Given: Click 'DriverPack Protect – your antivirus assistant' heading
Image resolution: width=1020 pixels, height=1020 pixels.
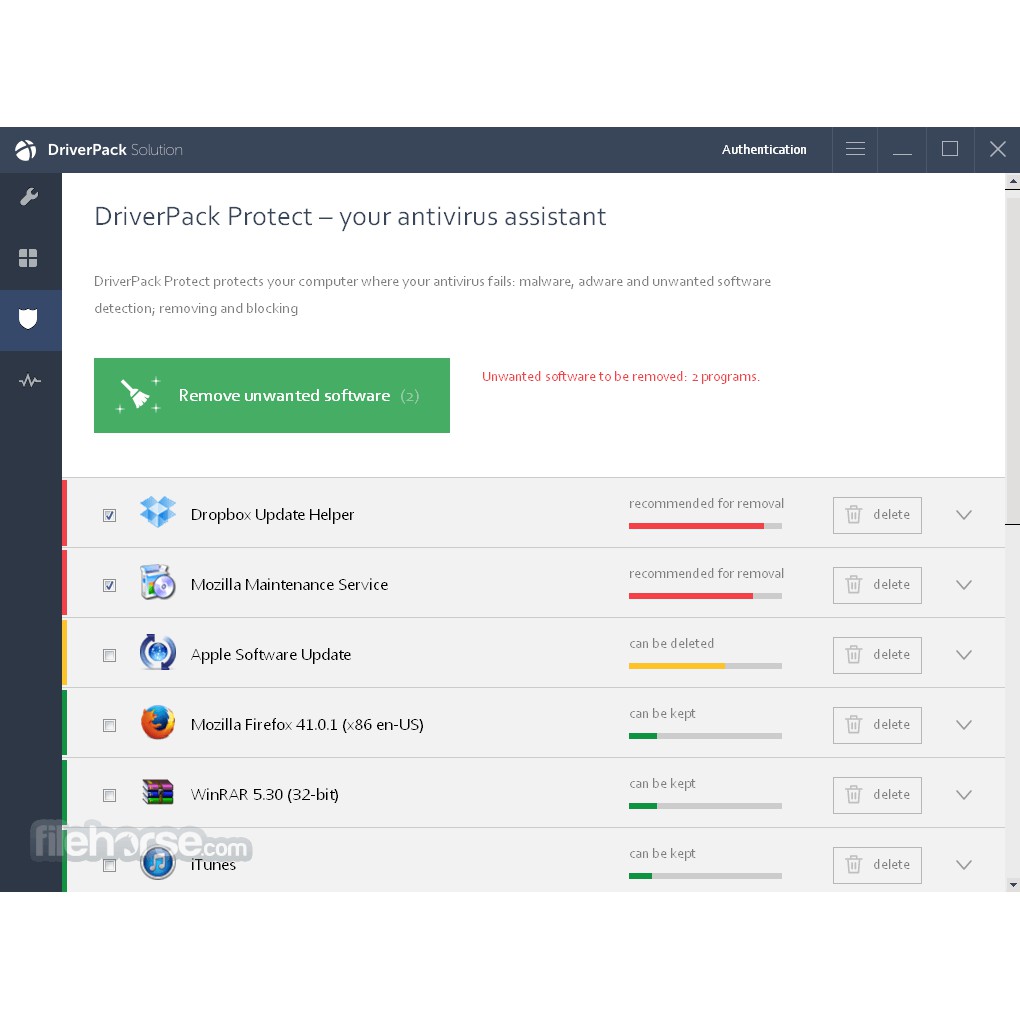Looking at the screenshot, I should 350,217.
